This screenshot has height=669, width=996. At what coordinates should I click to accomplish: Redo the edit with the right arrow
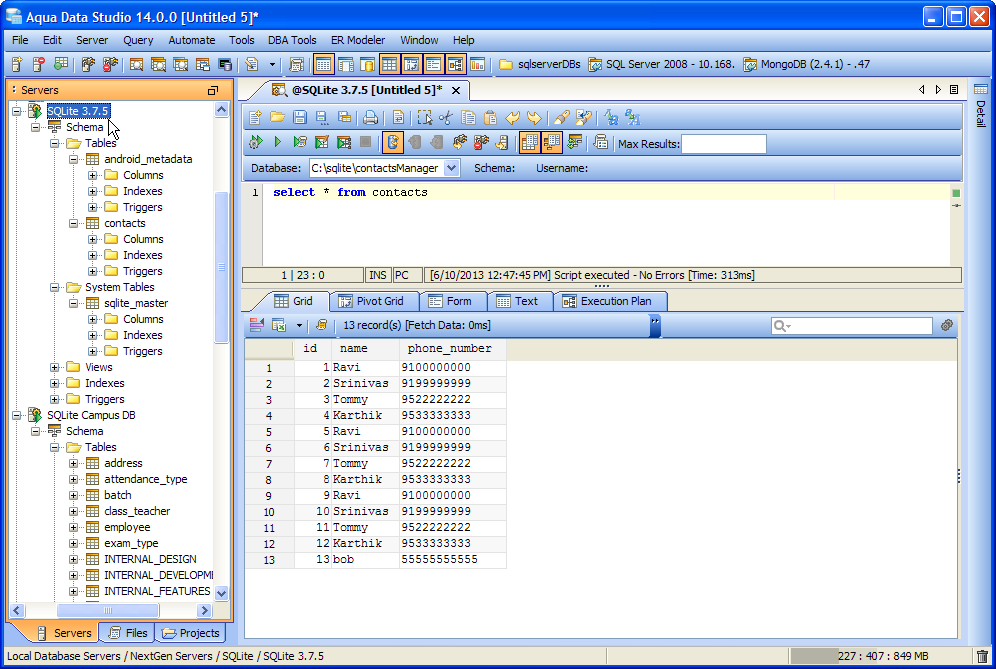tap(534, 118)
